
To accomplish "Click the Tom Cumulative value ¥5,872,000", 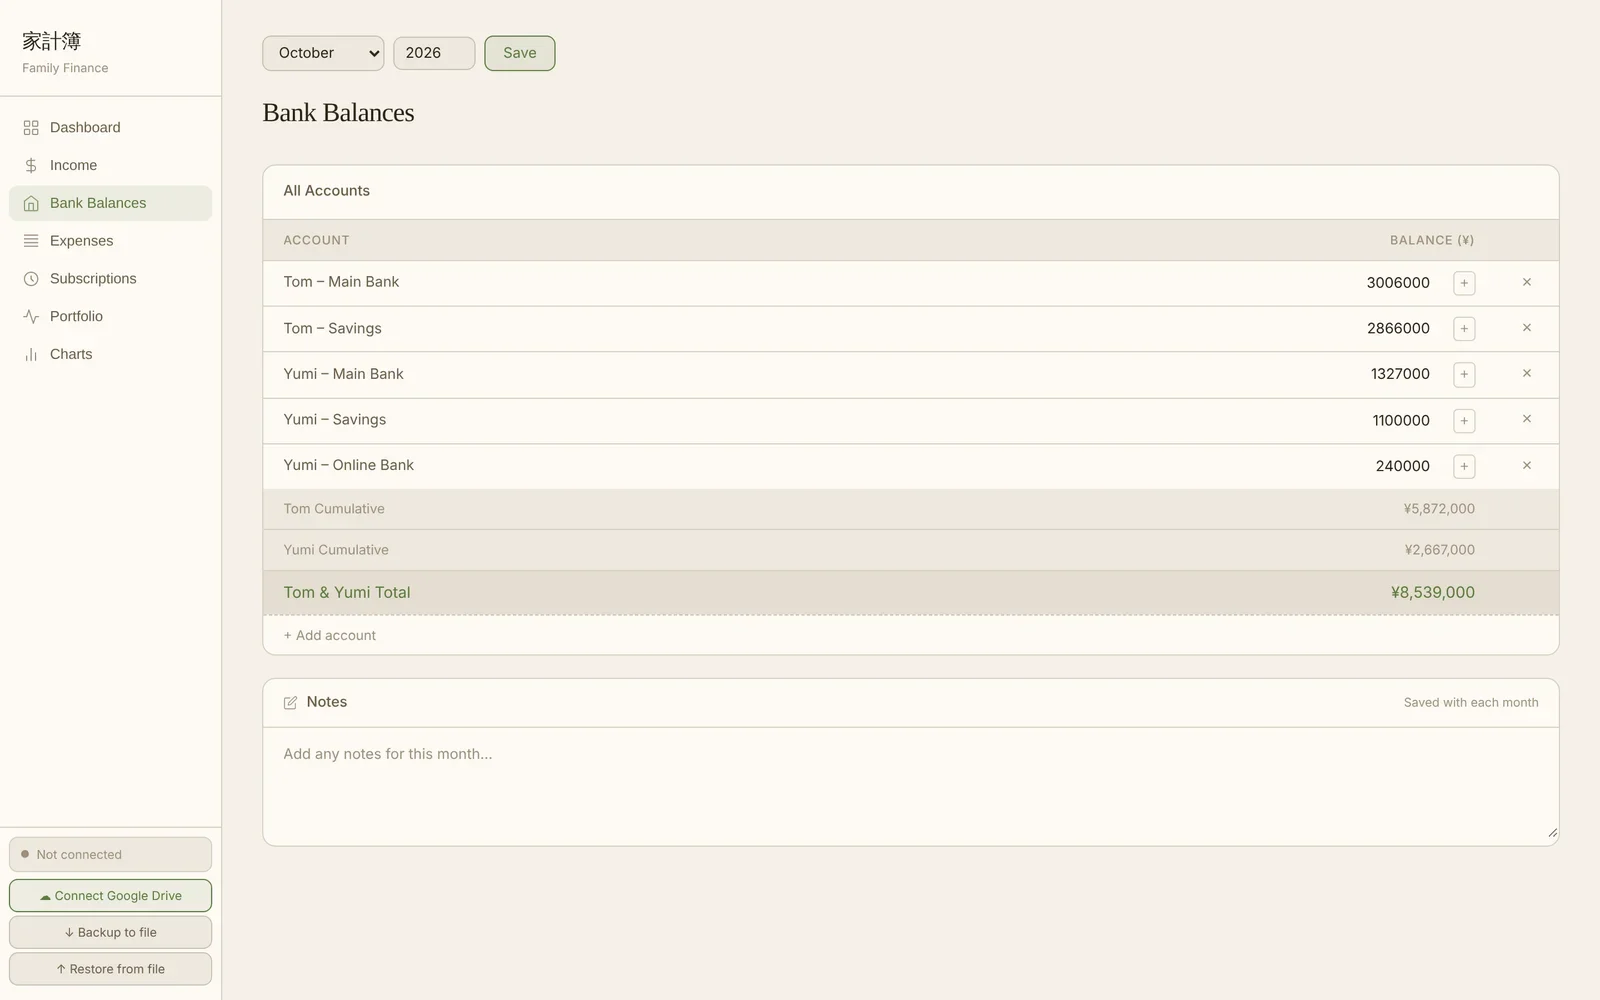I will [x=1439, y=509].
